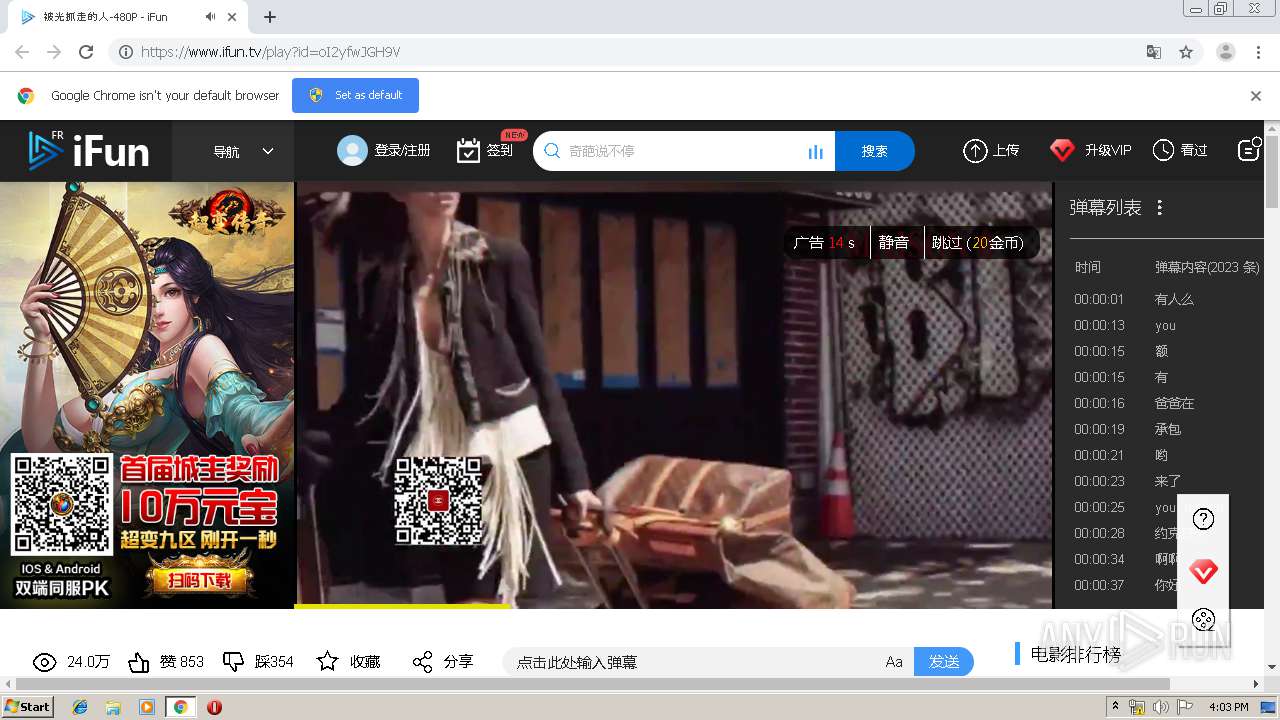Image resolution: width=1280 pixels, height=720 pixels.
Task: Share the video via 分享 icon
Action: pos(422,662)
